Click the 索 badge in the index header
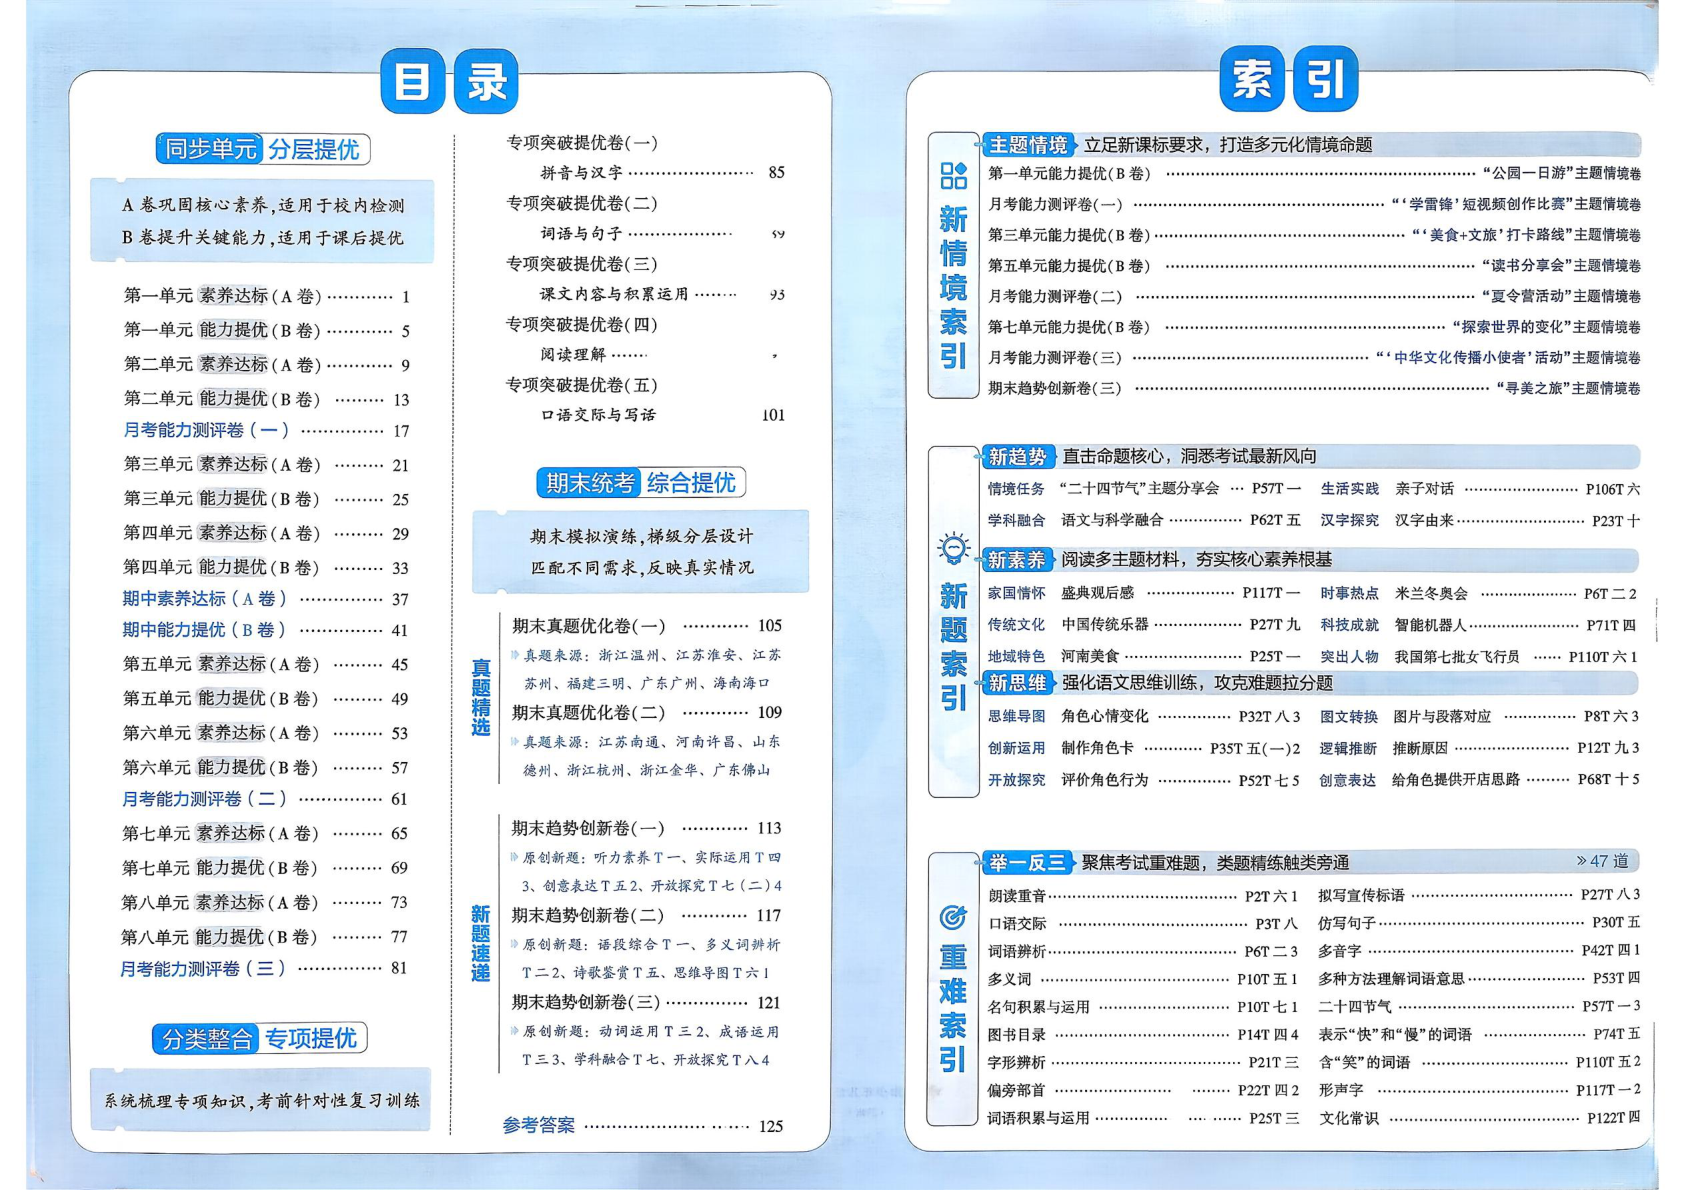 click(1253, 83)
